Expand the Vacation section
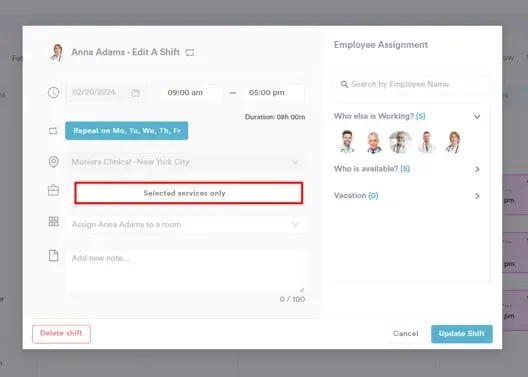Viewport: 528px width, 377px height. pyautogui.click(x=477, y=196)
